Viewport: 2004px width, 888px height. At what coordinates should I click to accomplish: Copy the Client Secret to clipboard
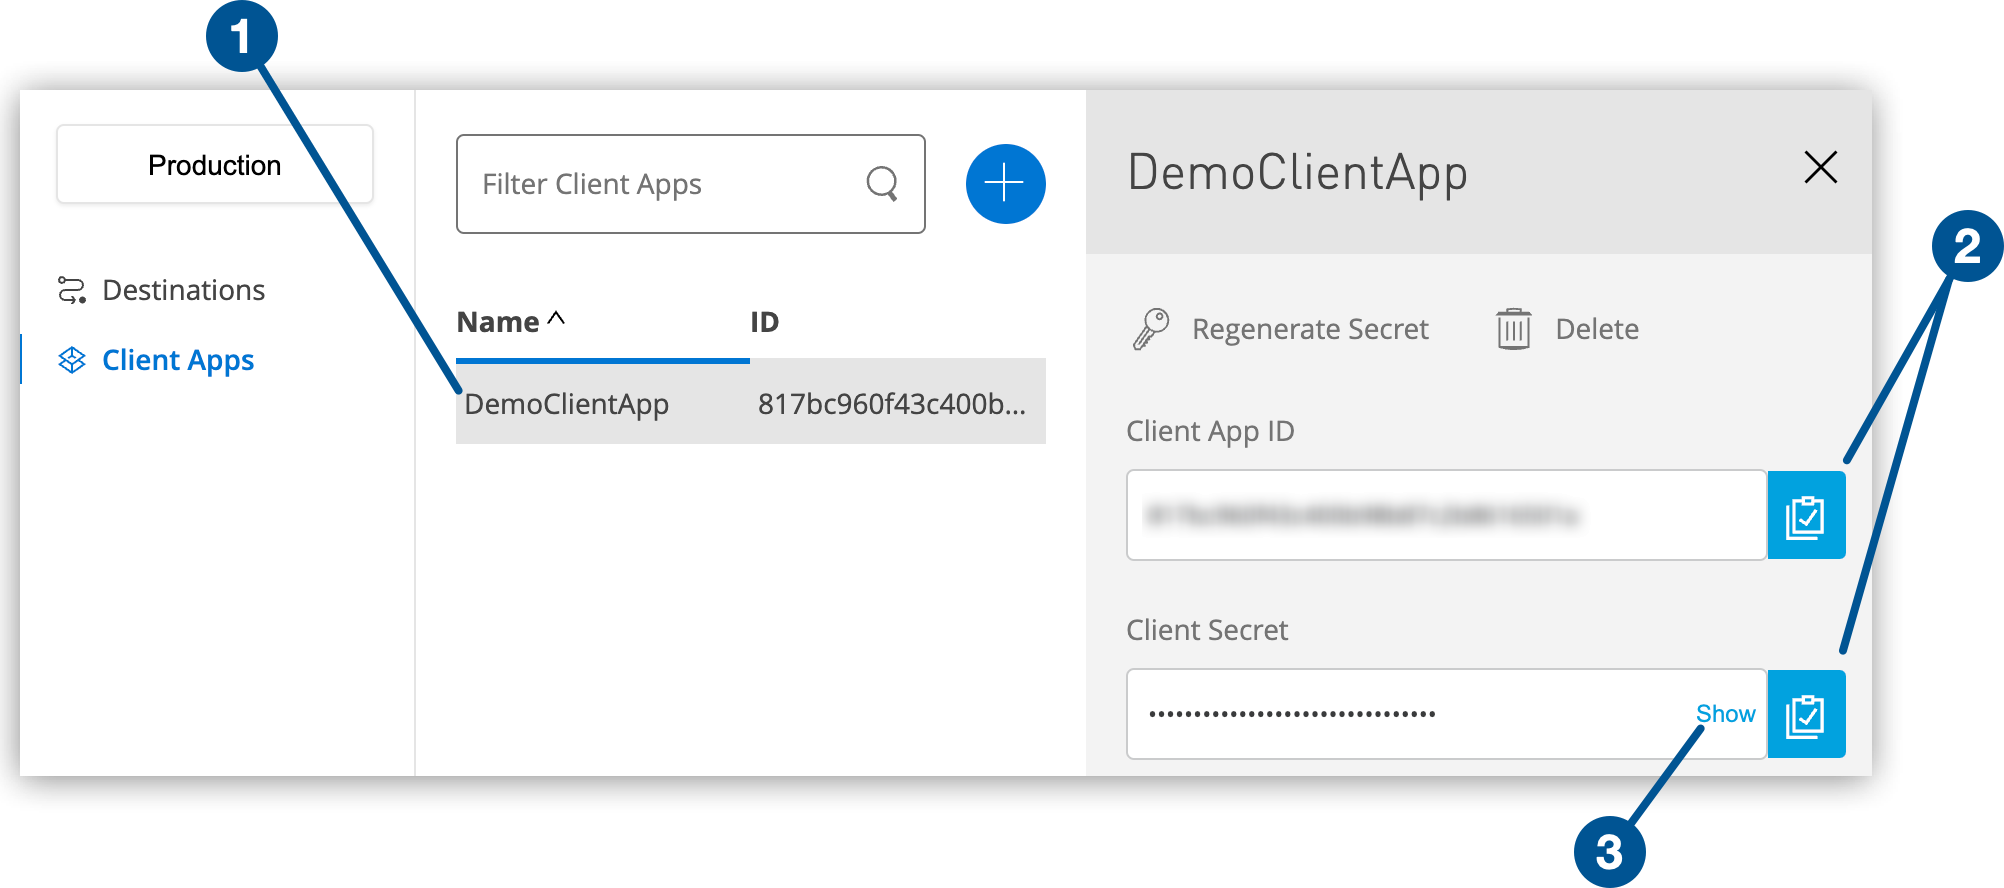1806,715
